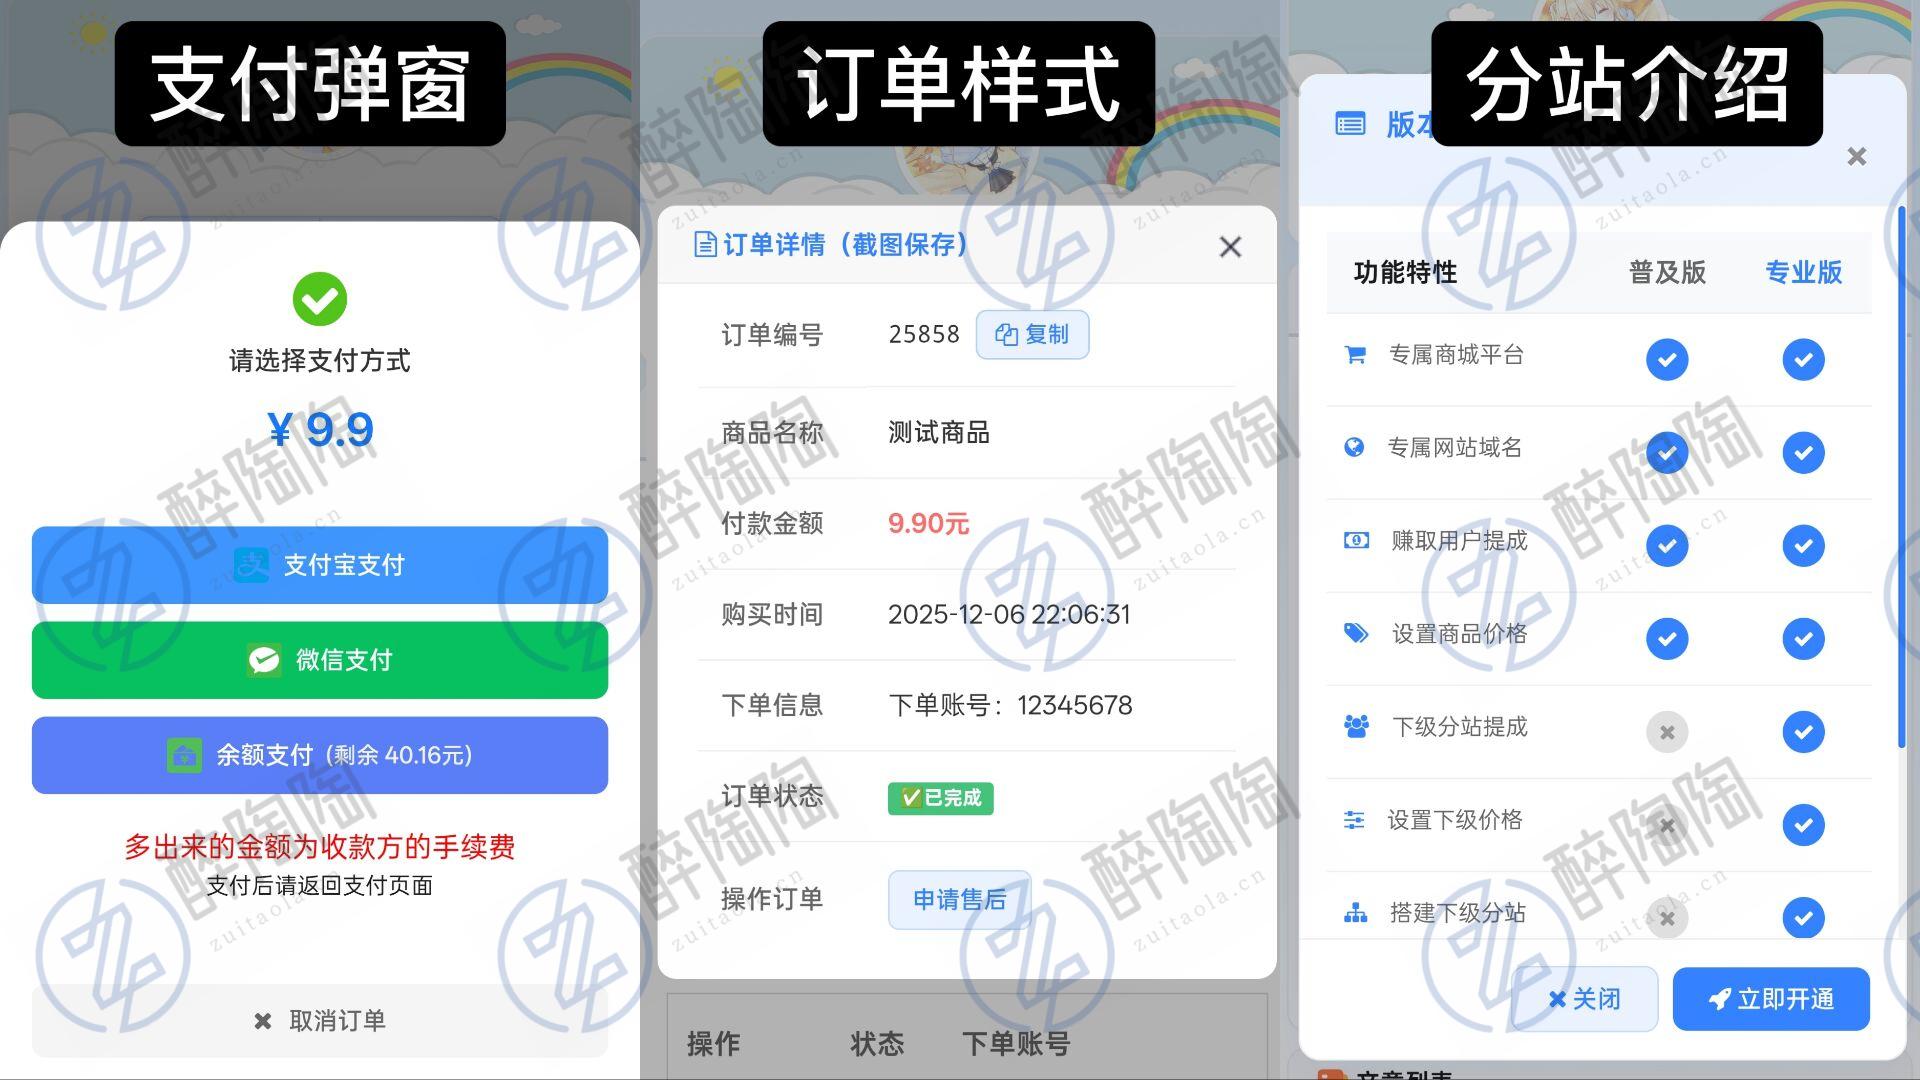The width and height of the screenshot is (1920, 1080).
Task: Select the 专业版 column header
Action: pos(1803,272)
